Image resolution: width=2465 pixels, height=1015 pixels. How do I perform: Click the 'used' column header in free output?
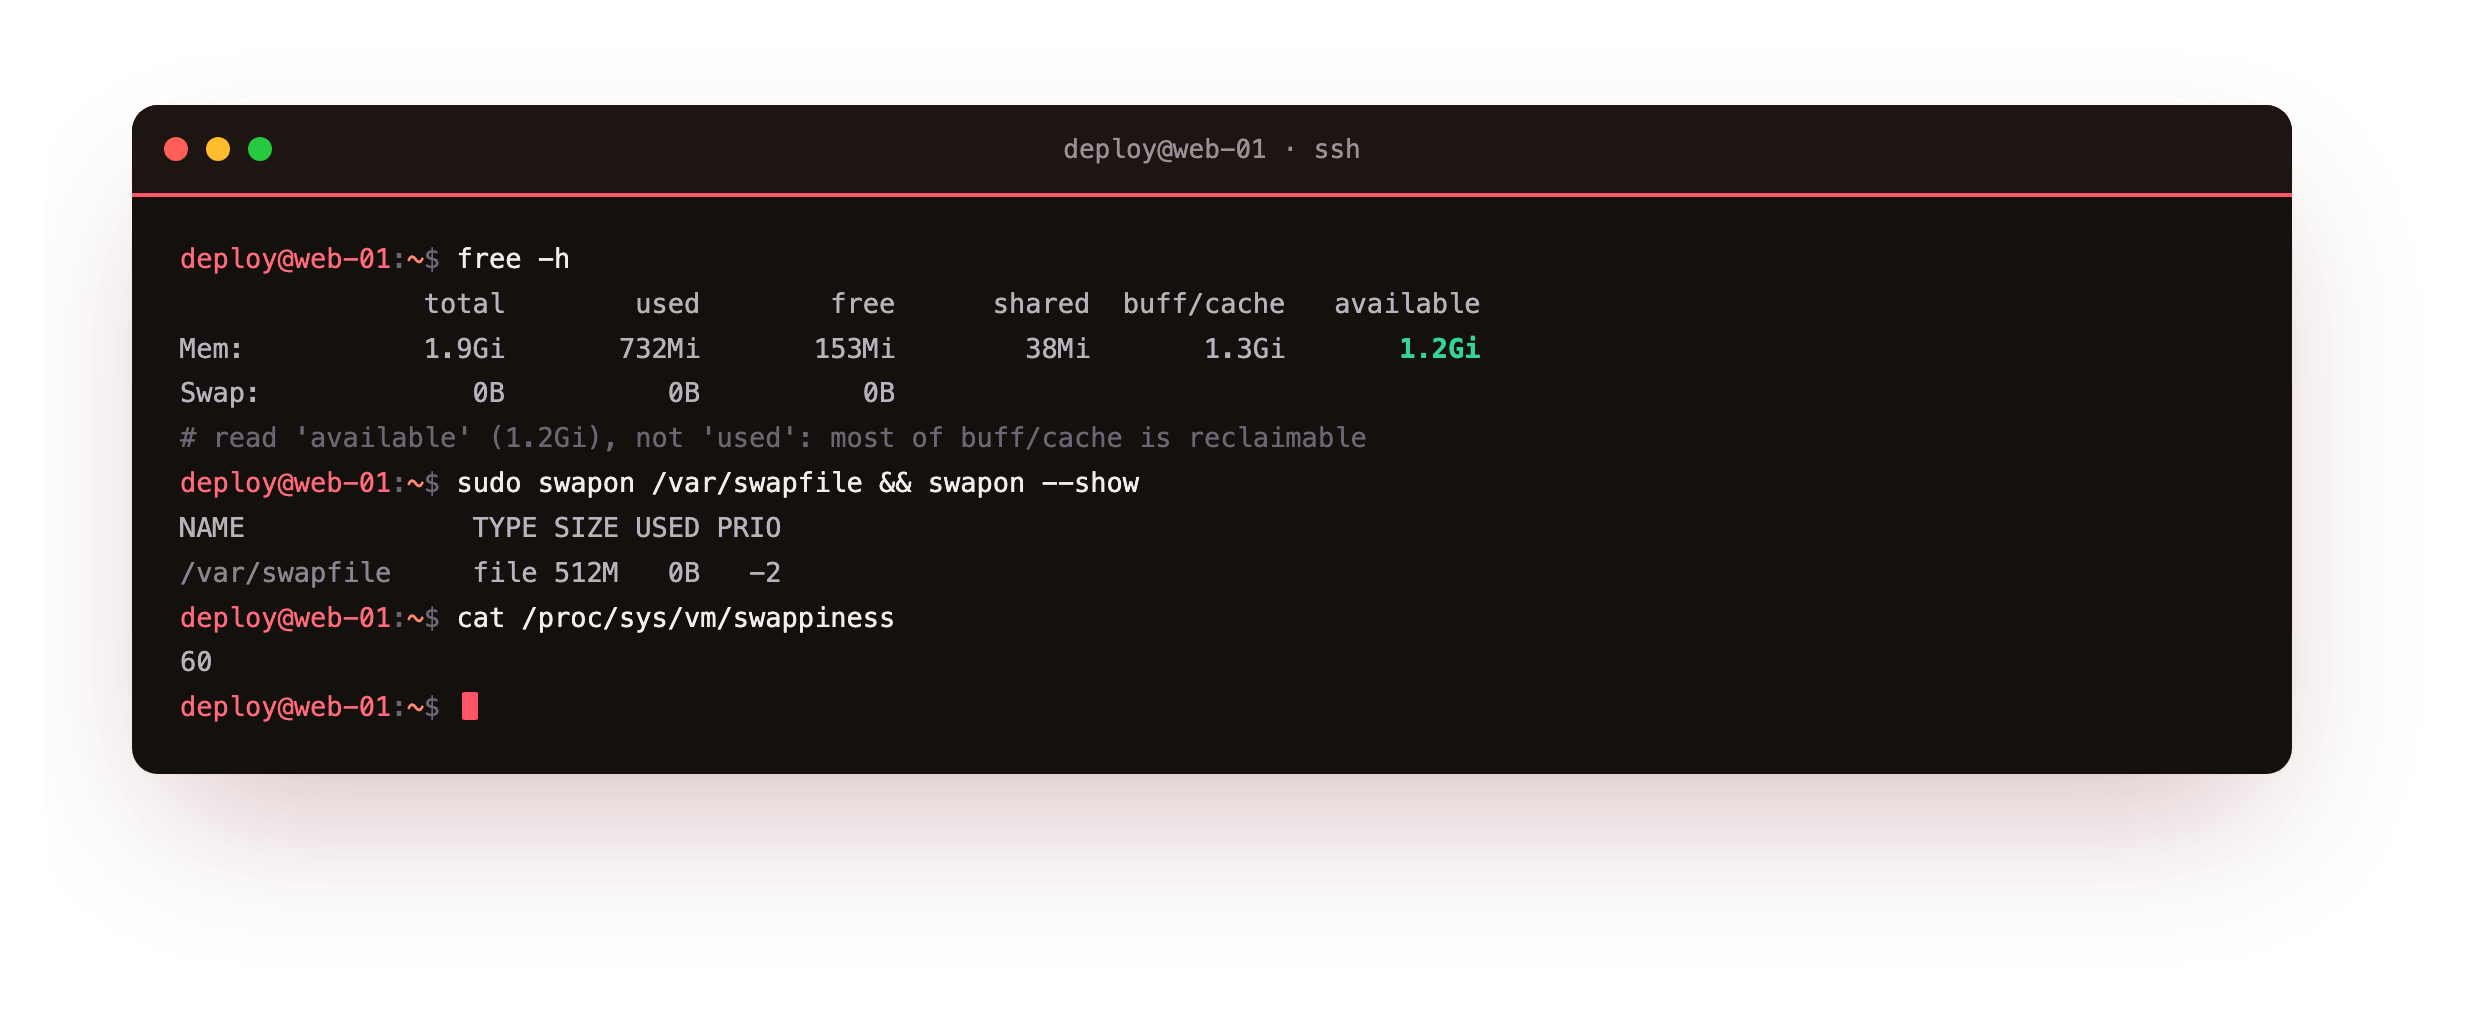click(667, 303)
